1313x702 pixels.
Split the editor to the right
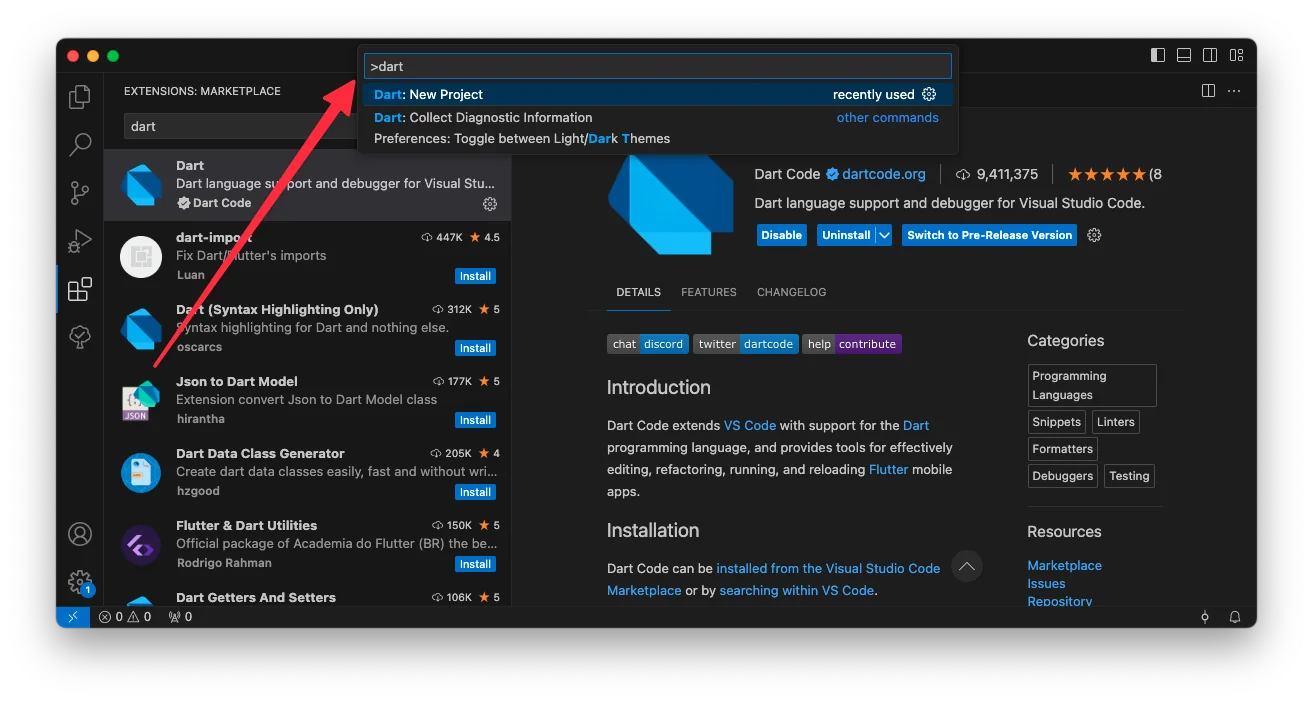tap(1208, 91)
